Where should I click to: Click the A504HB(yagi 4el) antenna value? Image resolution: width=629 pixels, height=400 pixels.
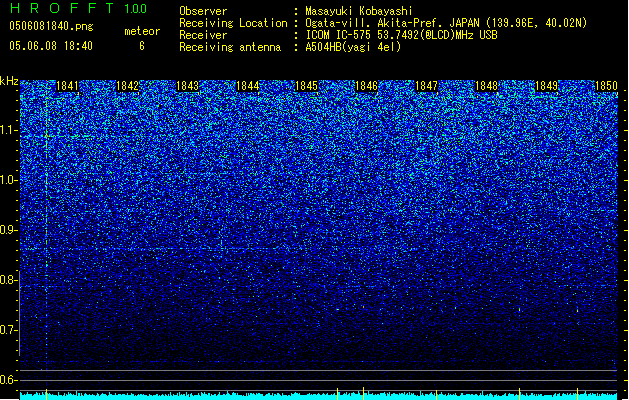(353, 47)
